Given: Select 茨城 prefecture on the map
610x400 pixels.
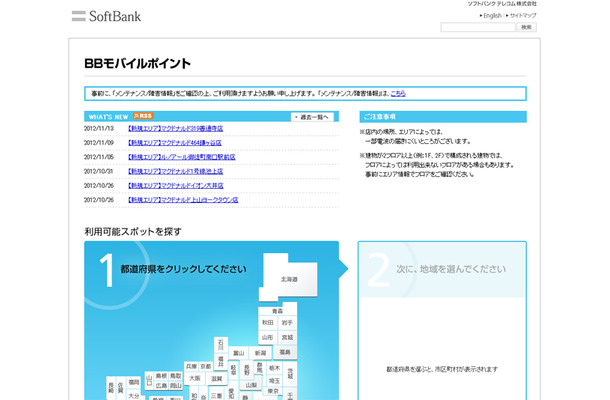Looking at the screenshot, I should 290,374.
